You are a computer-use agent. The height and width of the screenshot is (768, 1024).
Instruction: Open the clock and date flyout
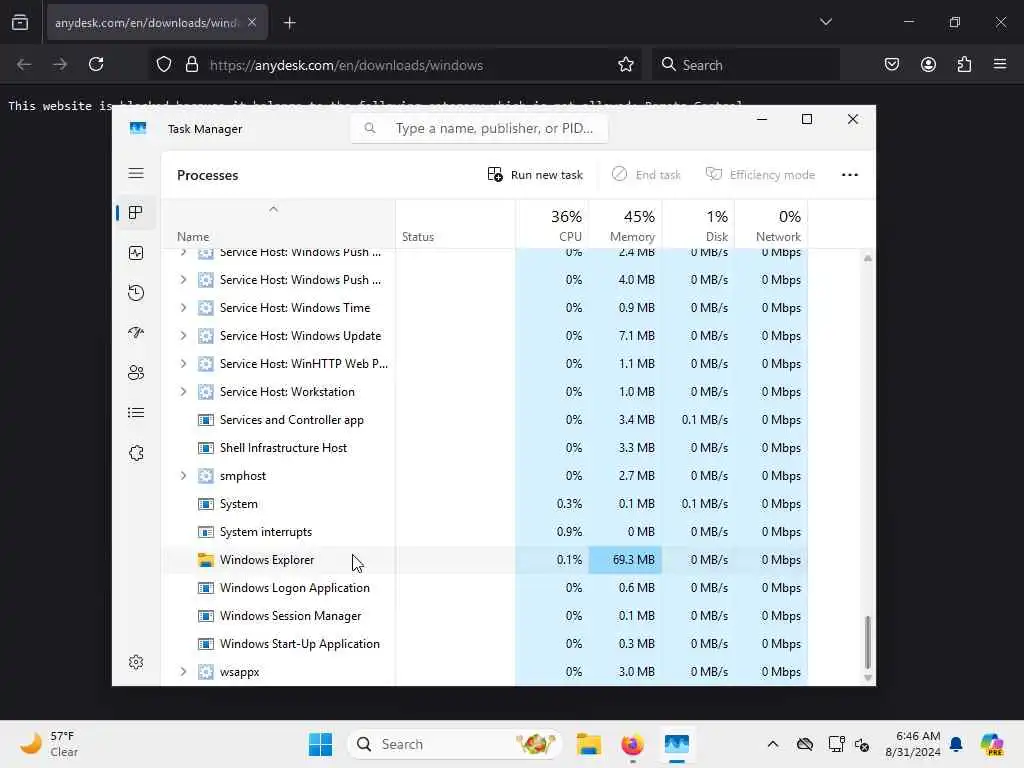(912, 744)
